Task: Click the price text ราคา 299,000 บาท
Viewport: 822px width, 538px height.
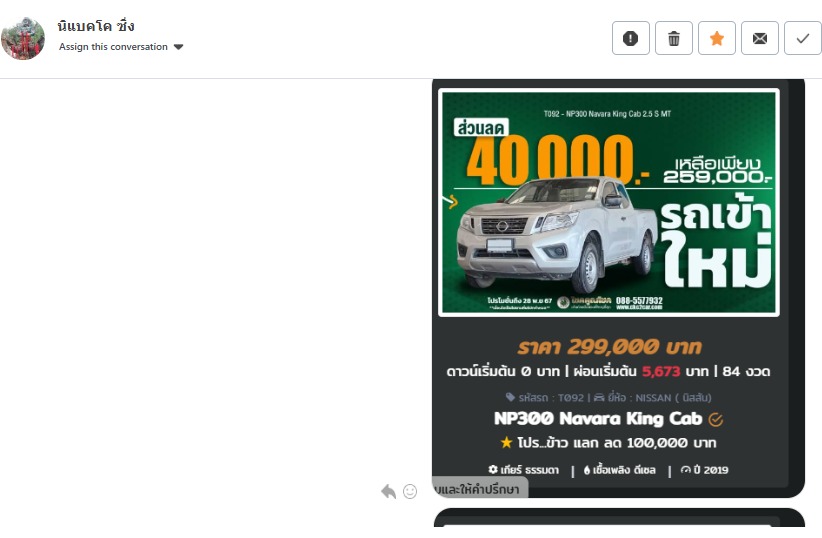Action: [x=609, y=347]
